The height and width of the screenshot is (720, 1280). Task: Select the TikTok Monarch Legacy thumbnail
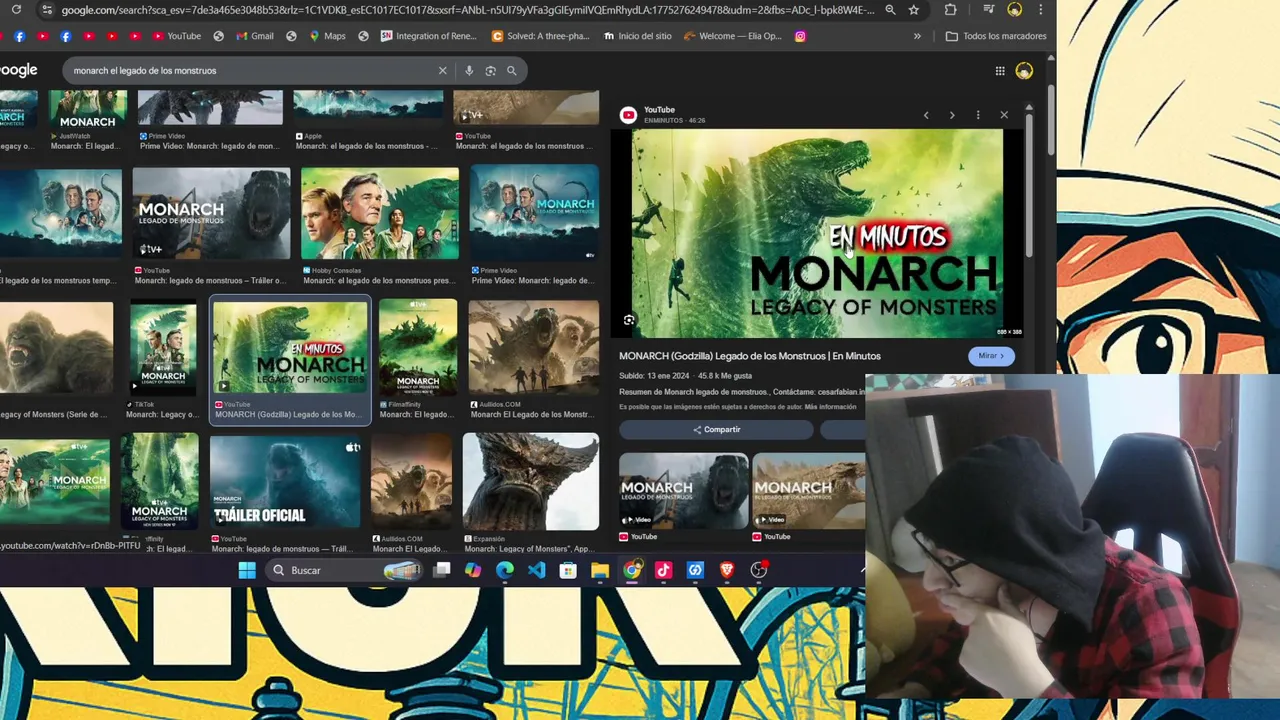[x=163, y=348]
